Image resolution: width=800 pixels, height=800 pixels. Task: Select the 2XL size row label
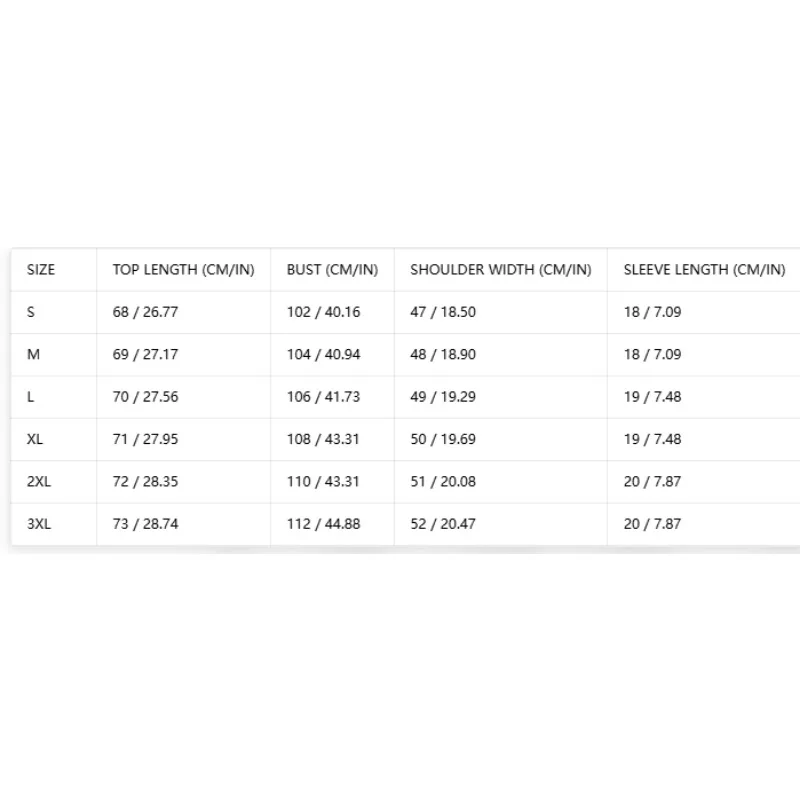[39, 481]
